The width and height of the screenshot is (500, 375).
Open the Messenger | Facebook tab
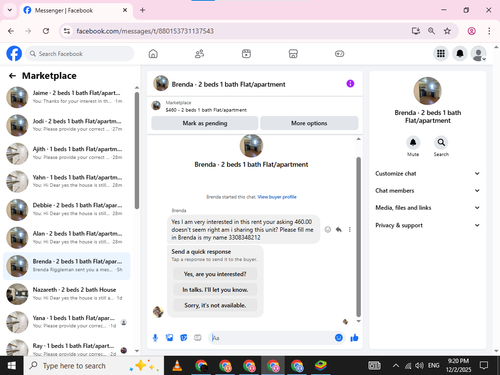point(75,10)
